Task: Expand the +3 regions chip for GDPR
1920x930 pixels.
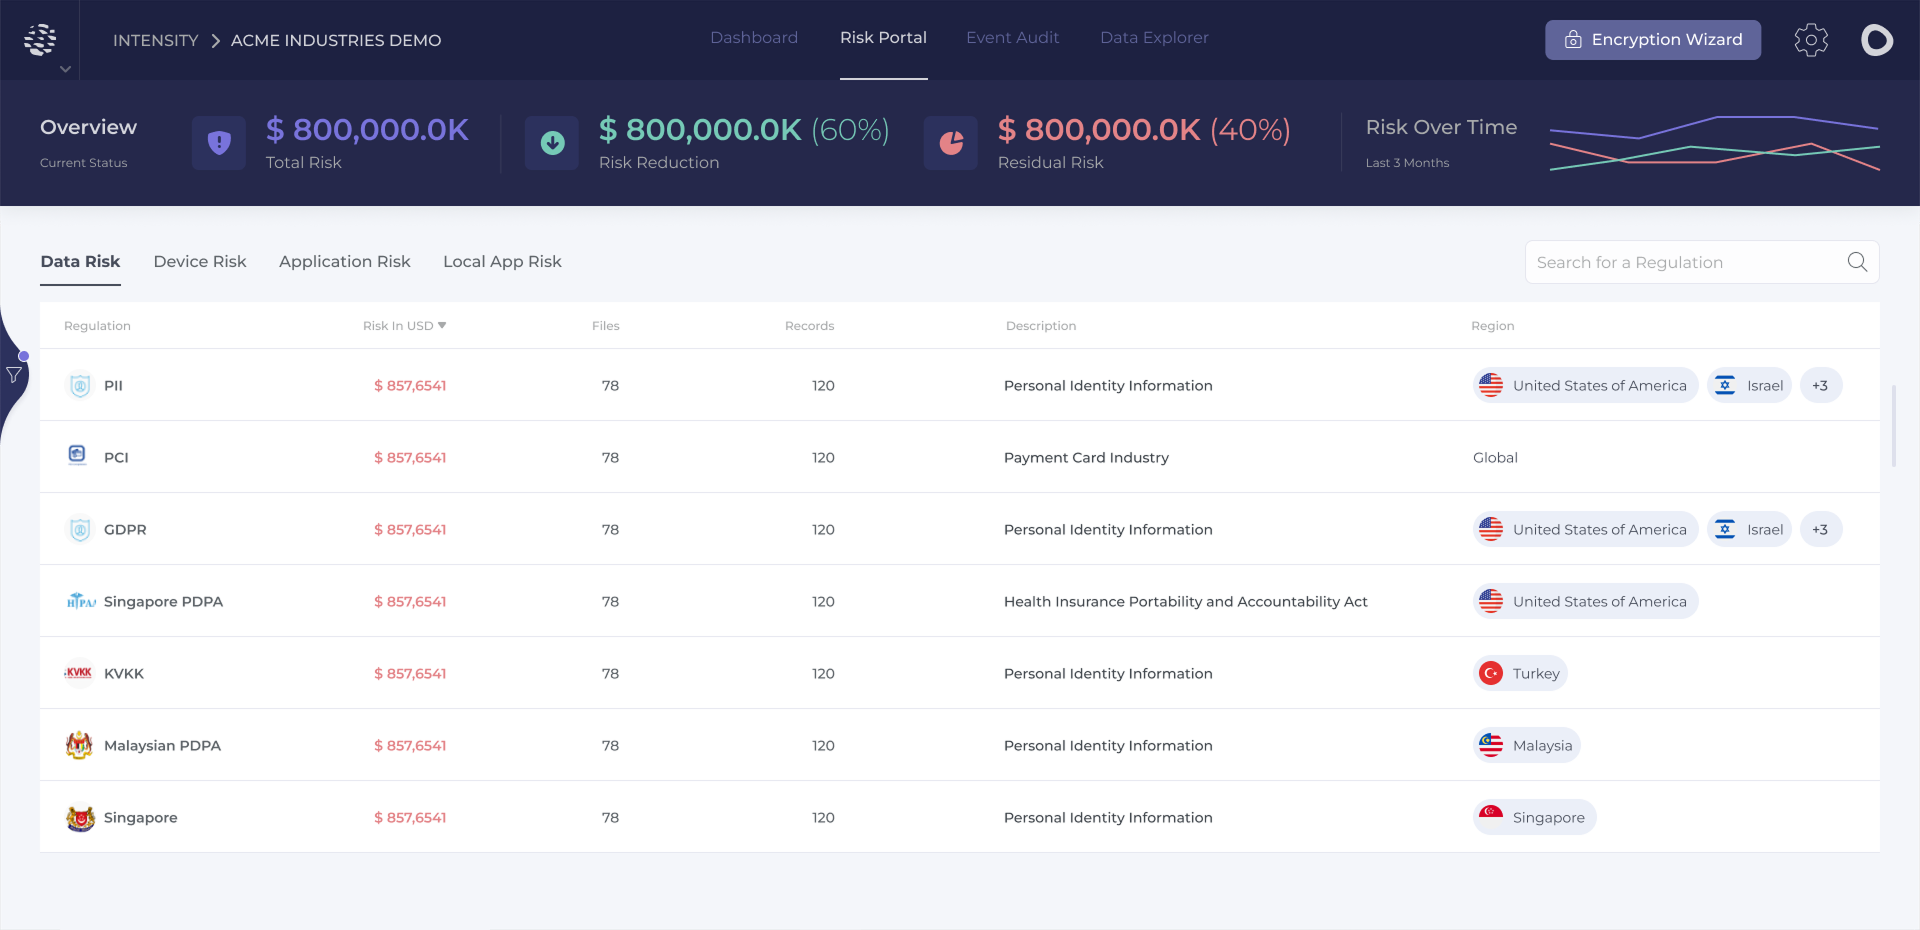Action: tap(1820, 530)
